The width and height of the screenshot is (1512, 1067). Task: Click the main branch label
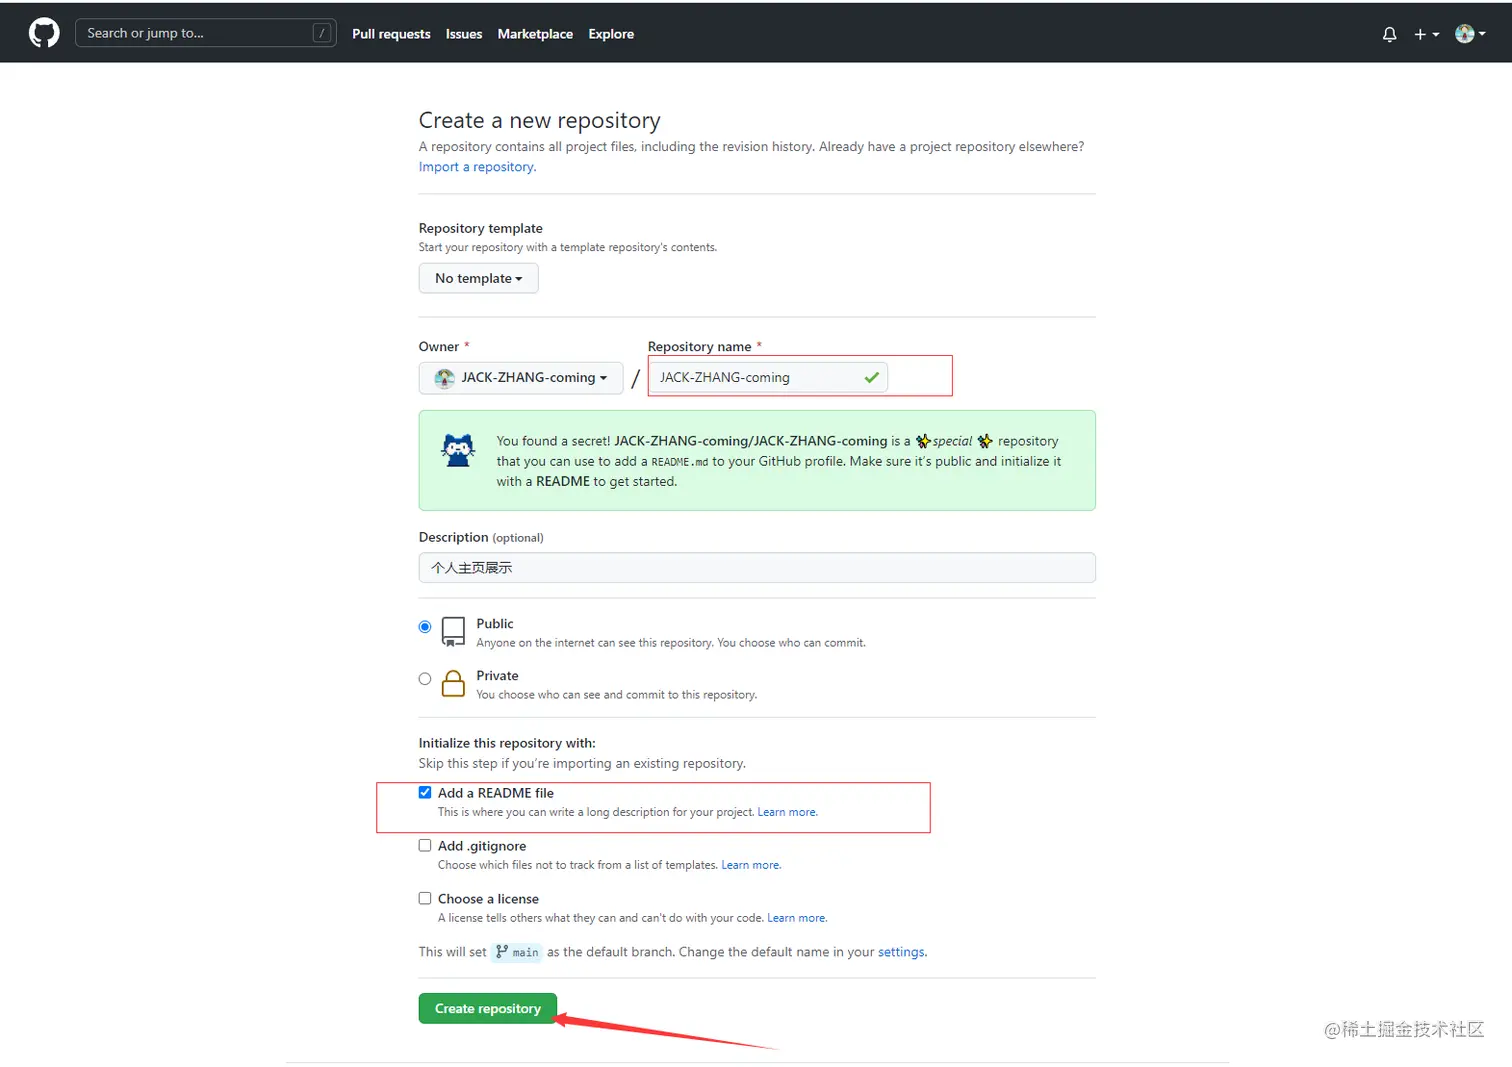pos(517,952)
